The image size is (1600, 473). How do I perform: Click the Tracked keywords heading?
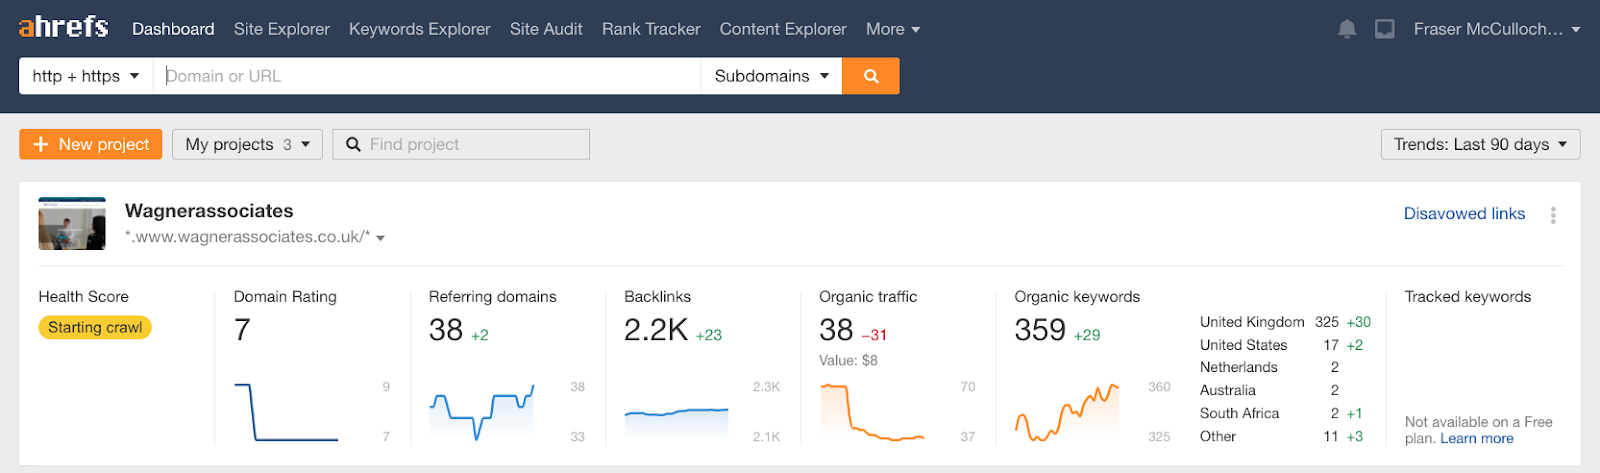(1468, 296)
